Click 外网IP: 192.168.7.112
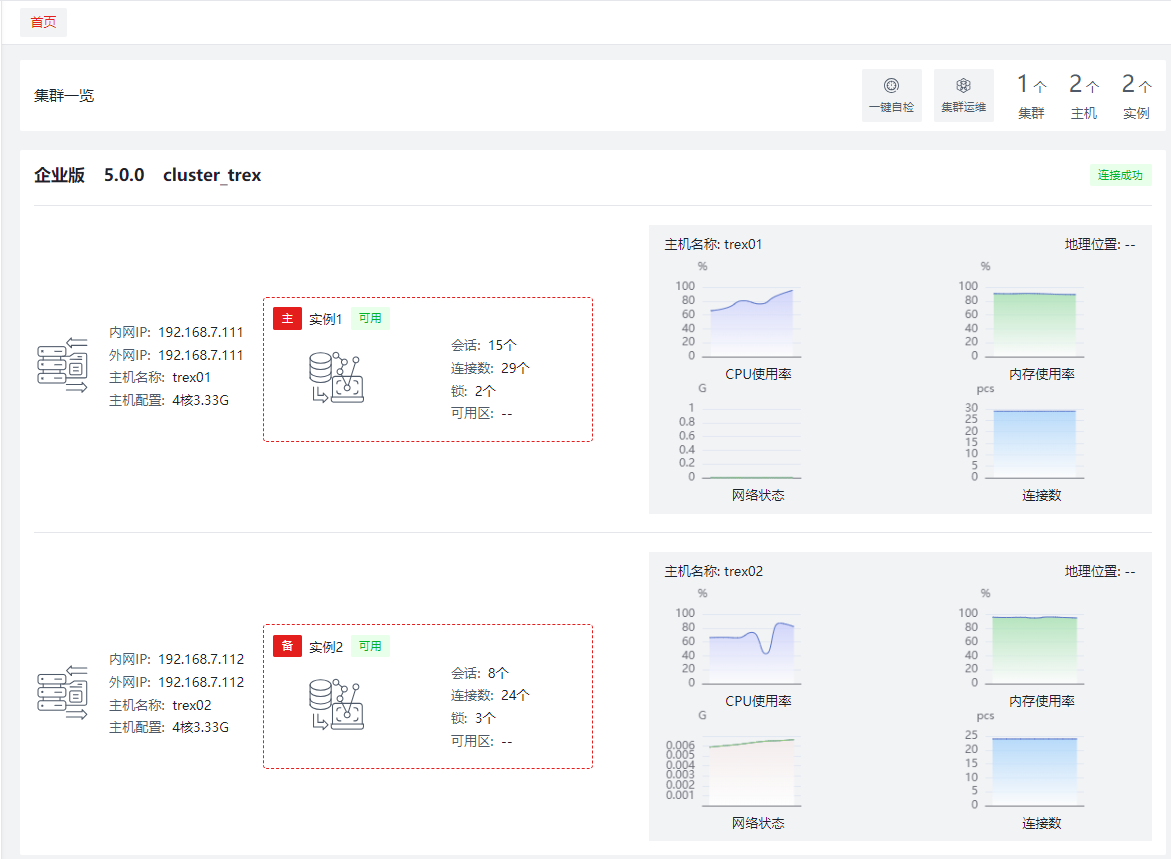 tap(176, 683)
